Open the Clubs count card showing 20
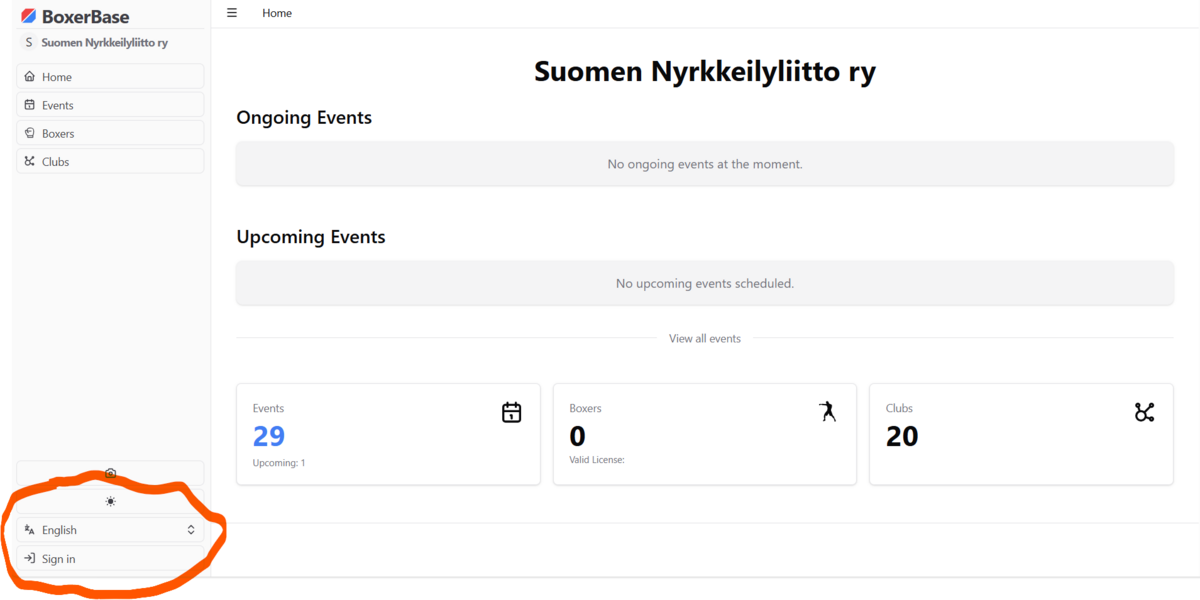Screen dimensions: 1200x600 1020,435
